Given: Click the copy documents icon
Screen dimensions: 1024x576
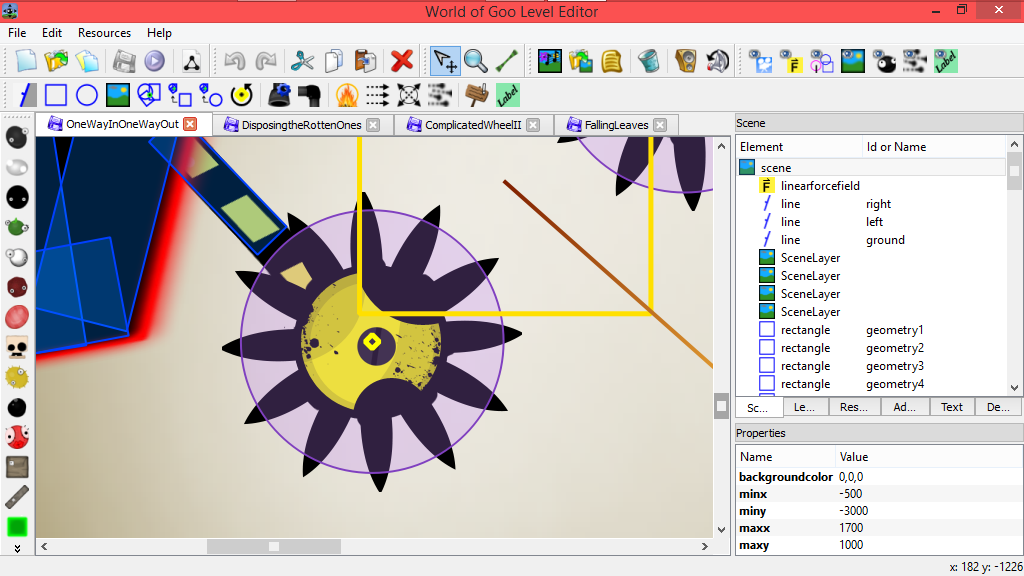Looking at the screenshot, I should (x=334, y=61).
